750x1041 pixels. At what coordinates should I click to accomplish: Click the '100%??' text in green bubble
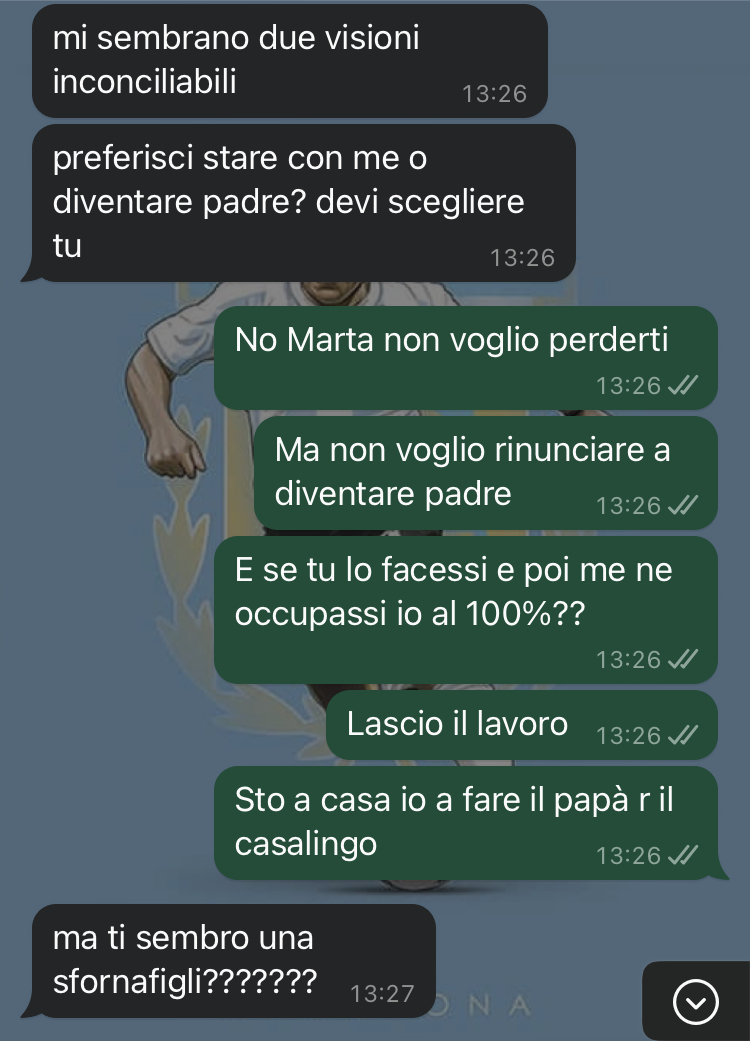(x=525, y=613)
